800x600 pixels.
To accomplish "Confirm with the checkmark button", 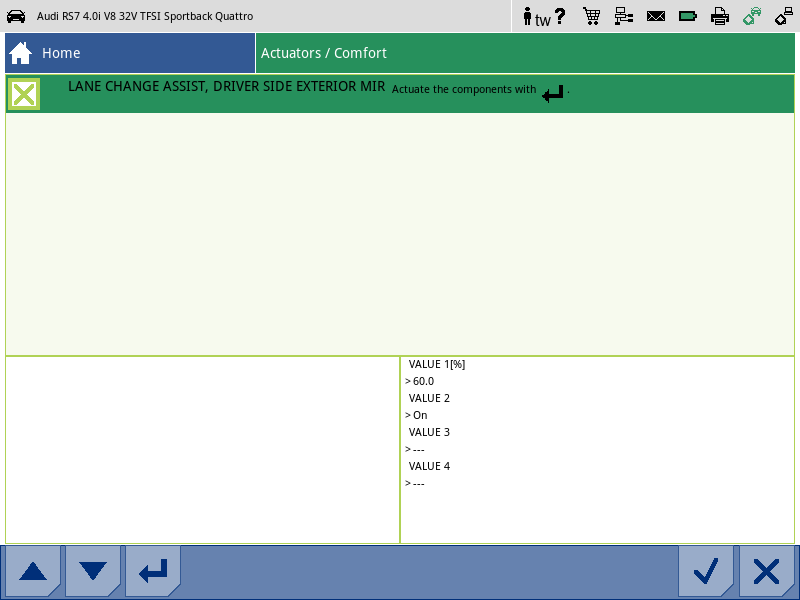I will [x=706, y=572].
